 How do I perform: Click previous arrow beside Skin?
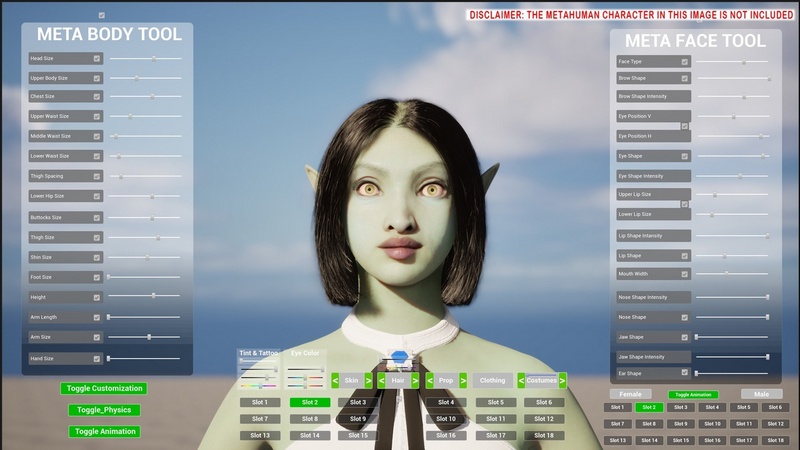(335, 381)
